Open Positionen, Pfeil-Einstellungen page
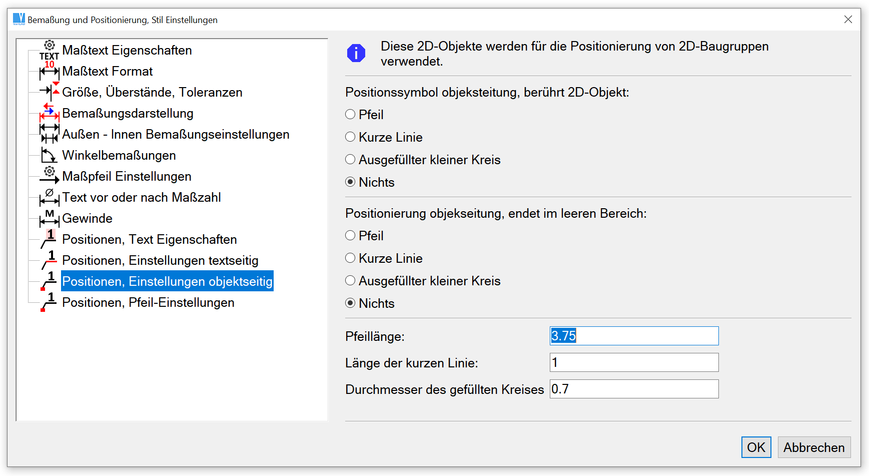Viewport: 869px width, 476px height. 148,302
